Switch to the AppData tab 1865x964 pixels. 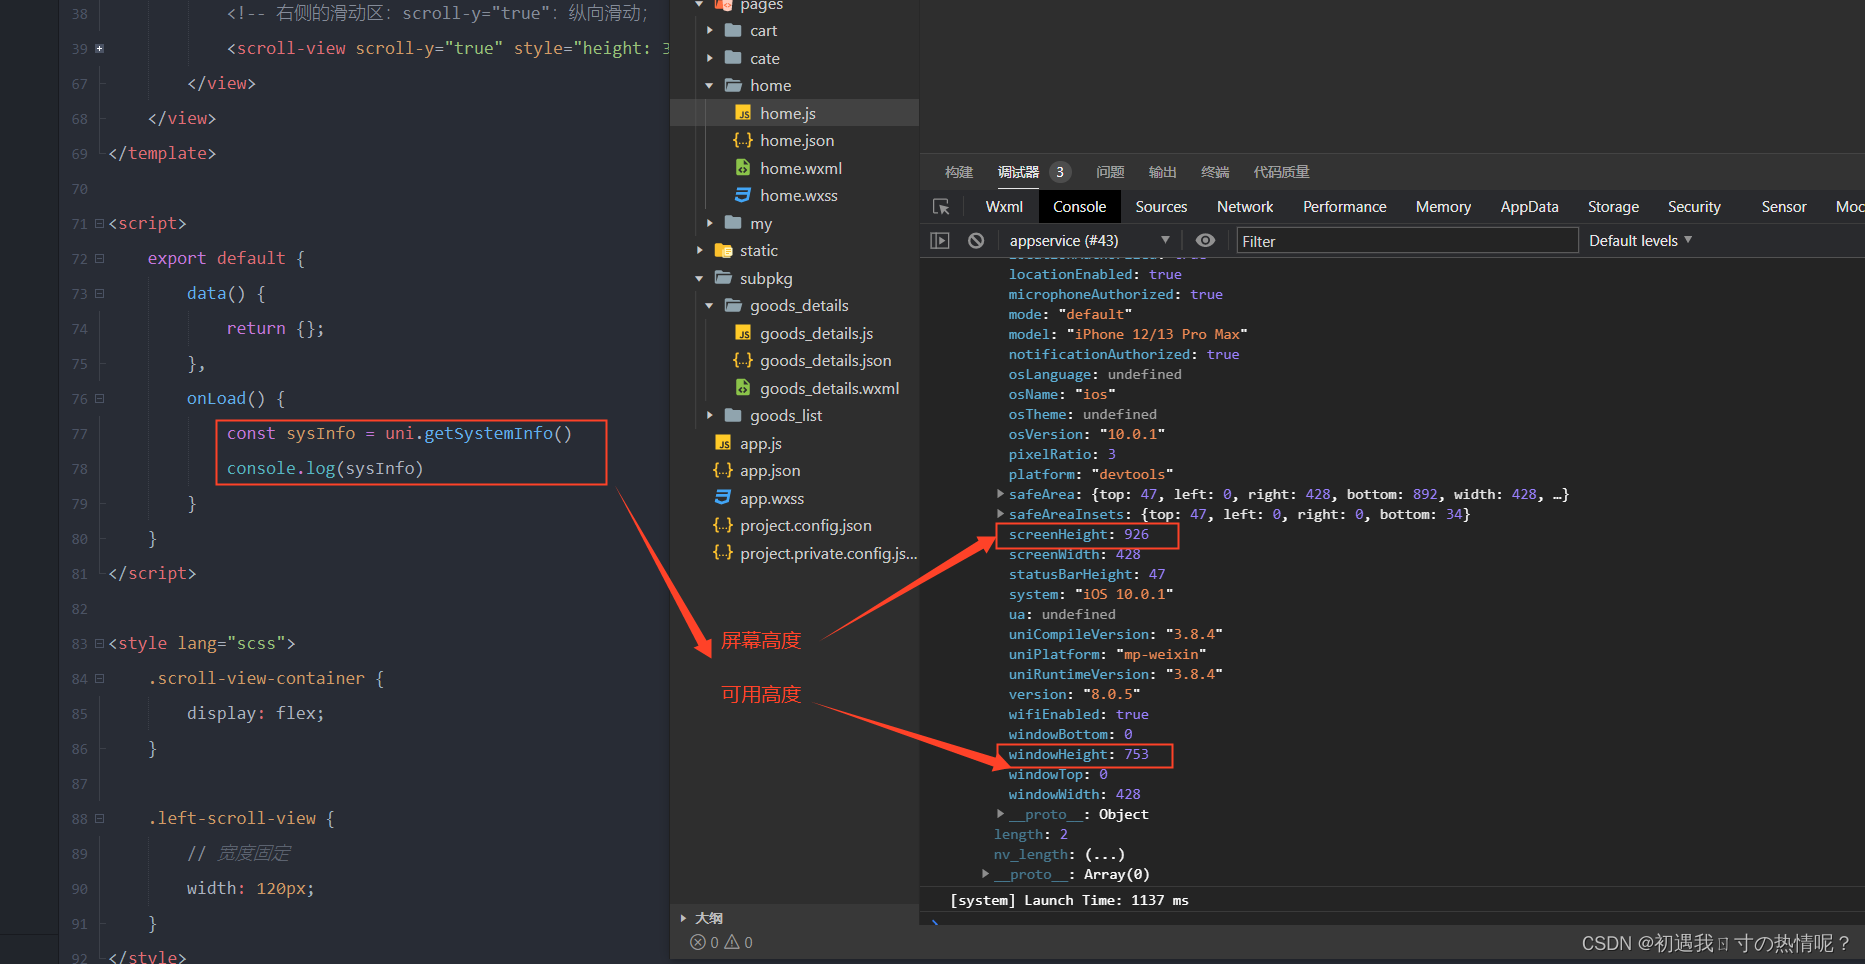pos(1529,207)
